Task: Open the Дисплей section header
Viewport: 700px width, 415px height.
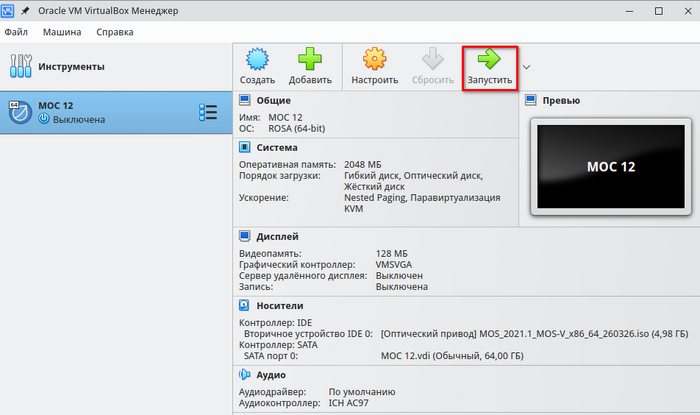Action: point(277,237)
